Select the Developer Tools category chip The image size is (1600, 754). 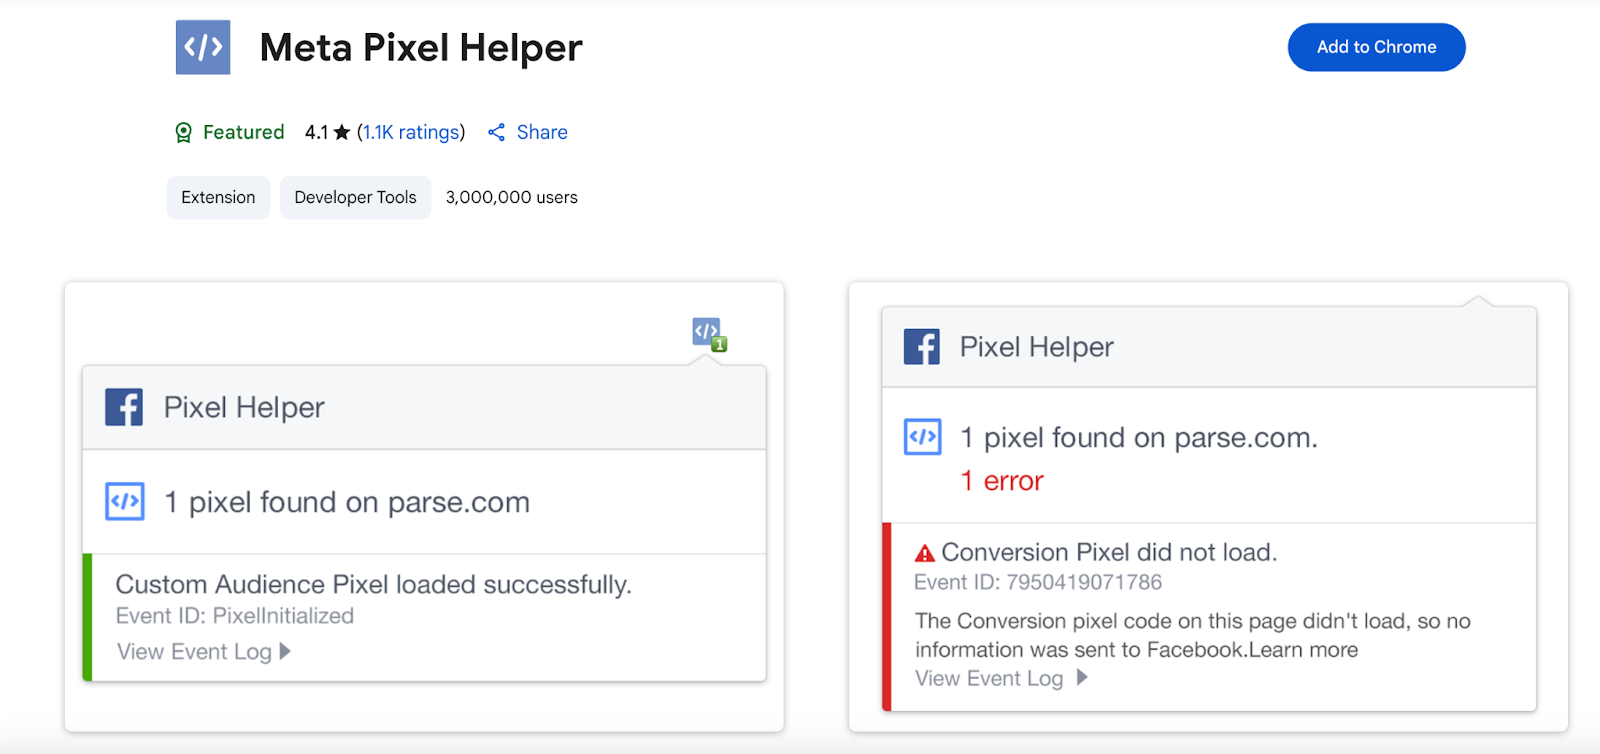355,197
